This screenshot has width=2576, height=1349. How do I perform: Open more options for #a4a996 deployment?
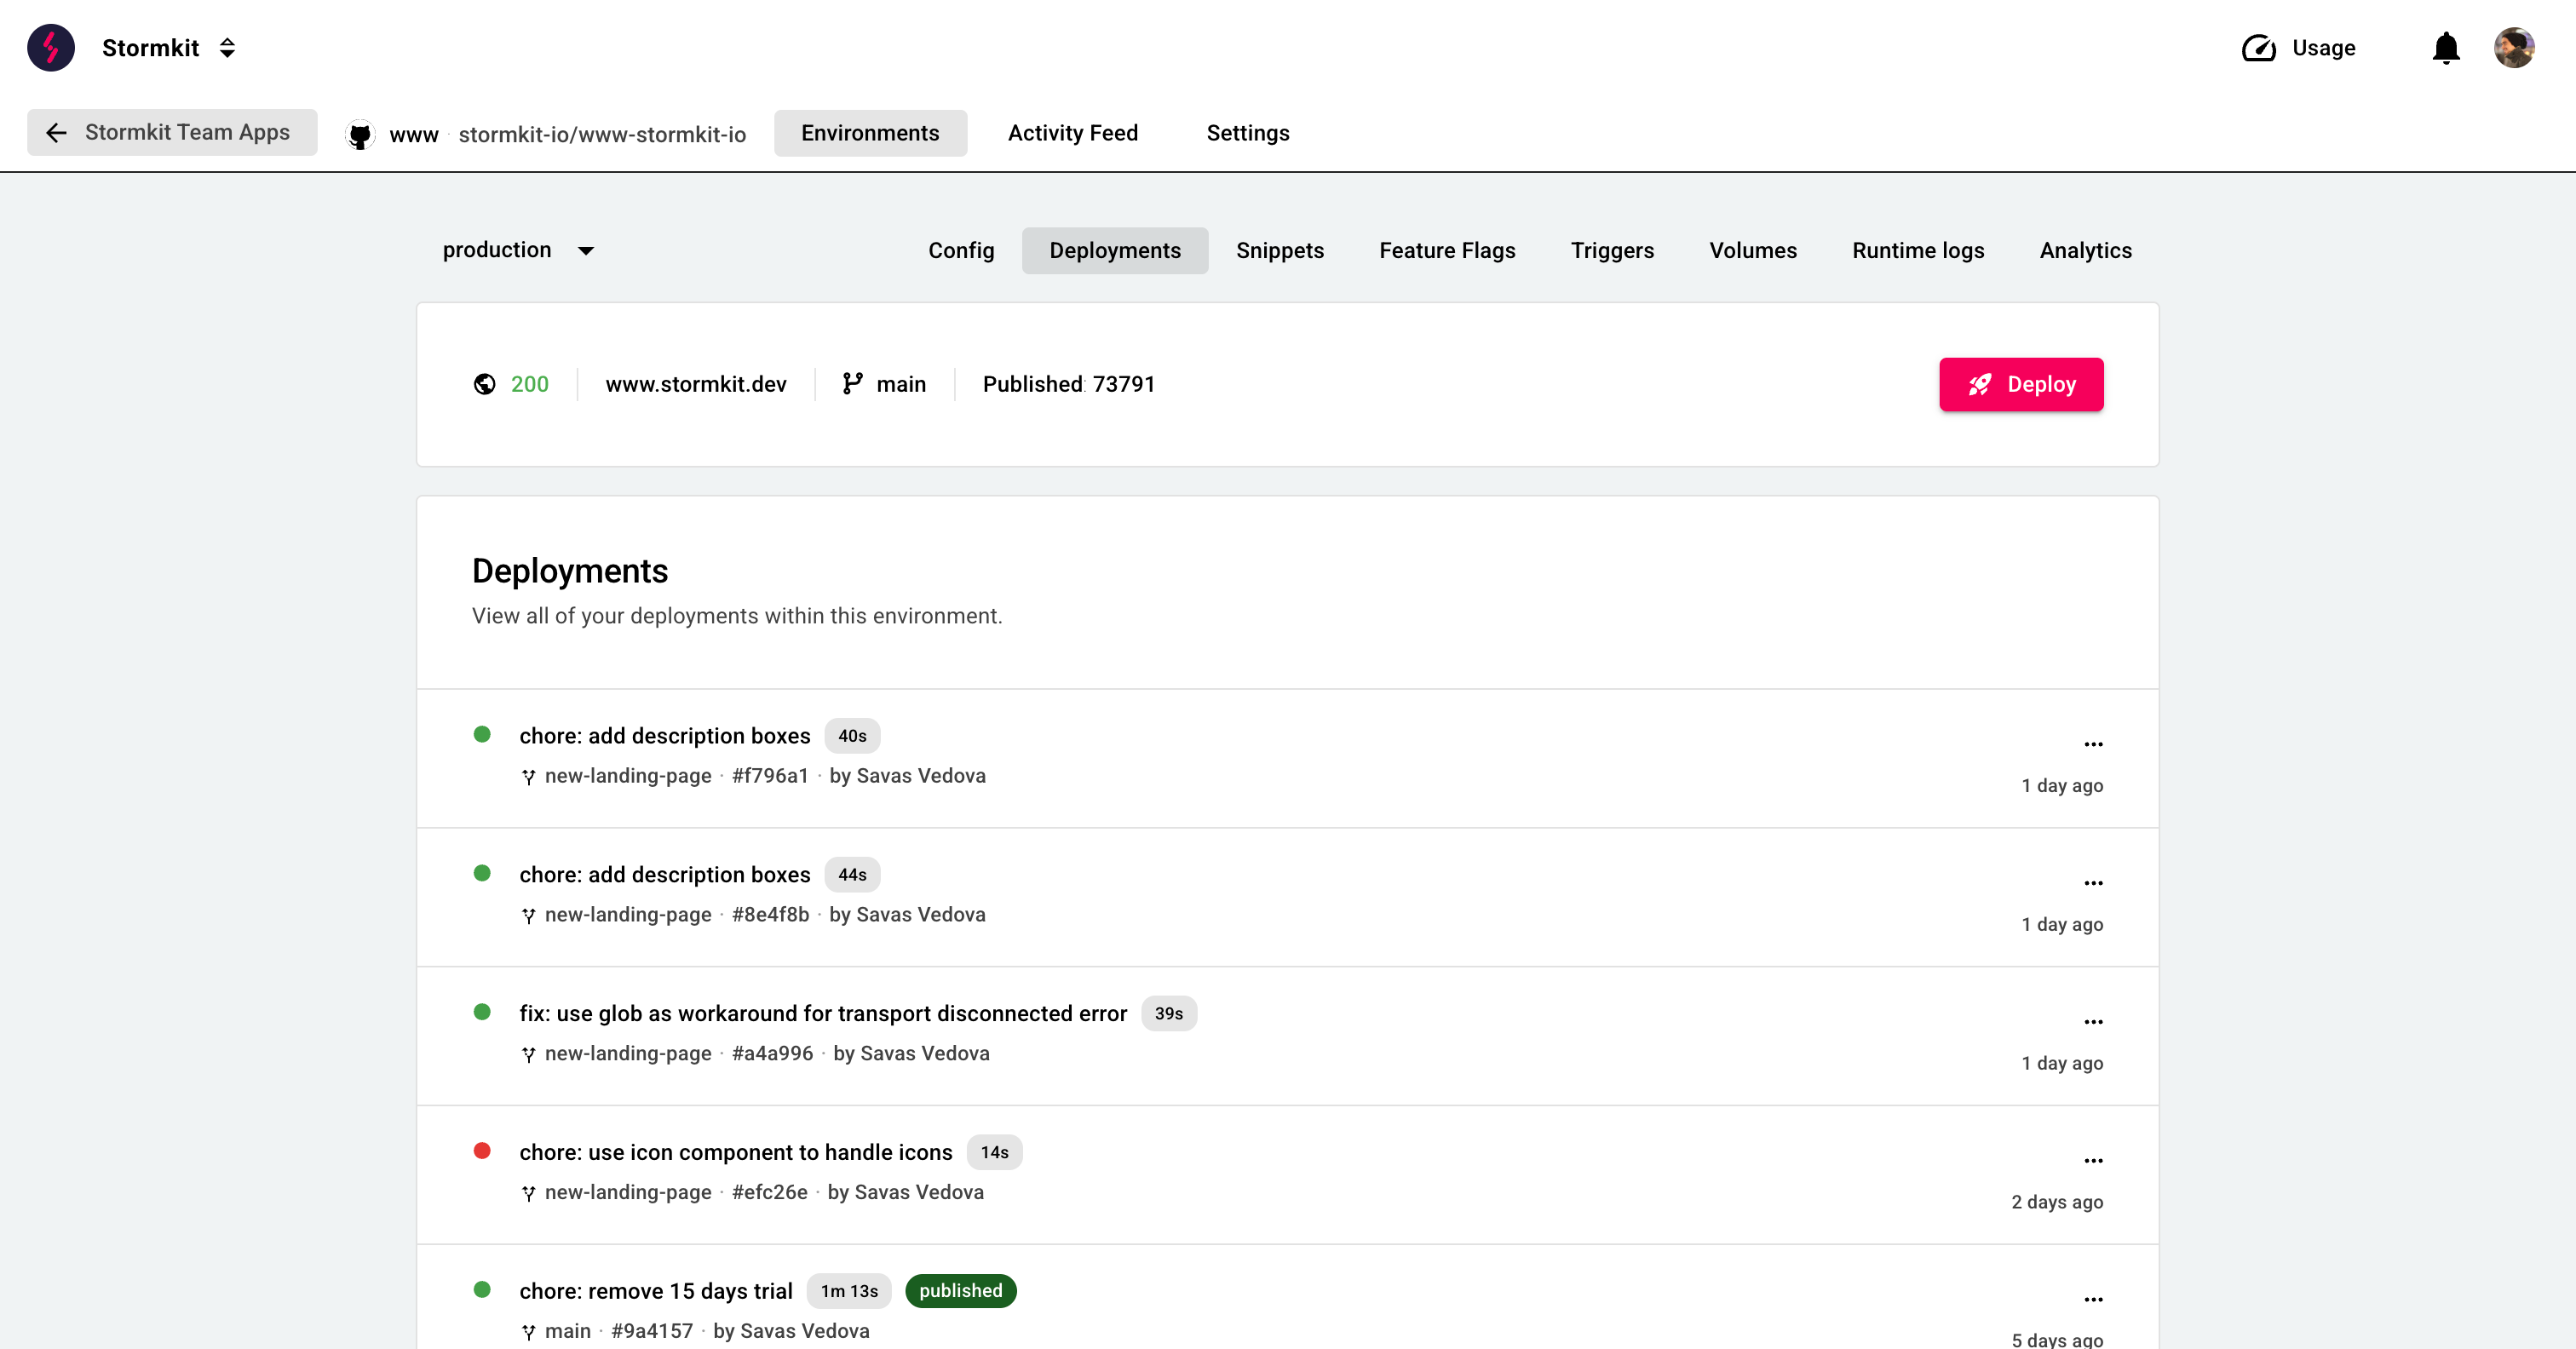tap(2092, 1022)
